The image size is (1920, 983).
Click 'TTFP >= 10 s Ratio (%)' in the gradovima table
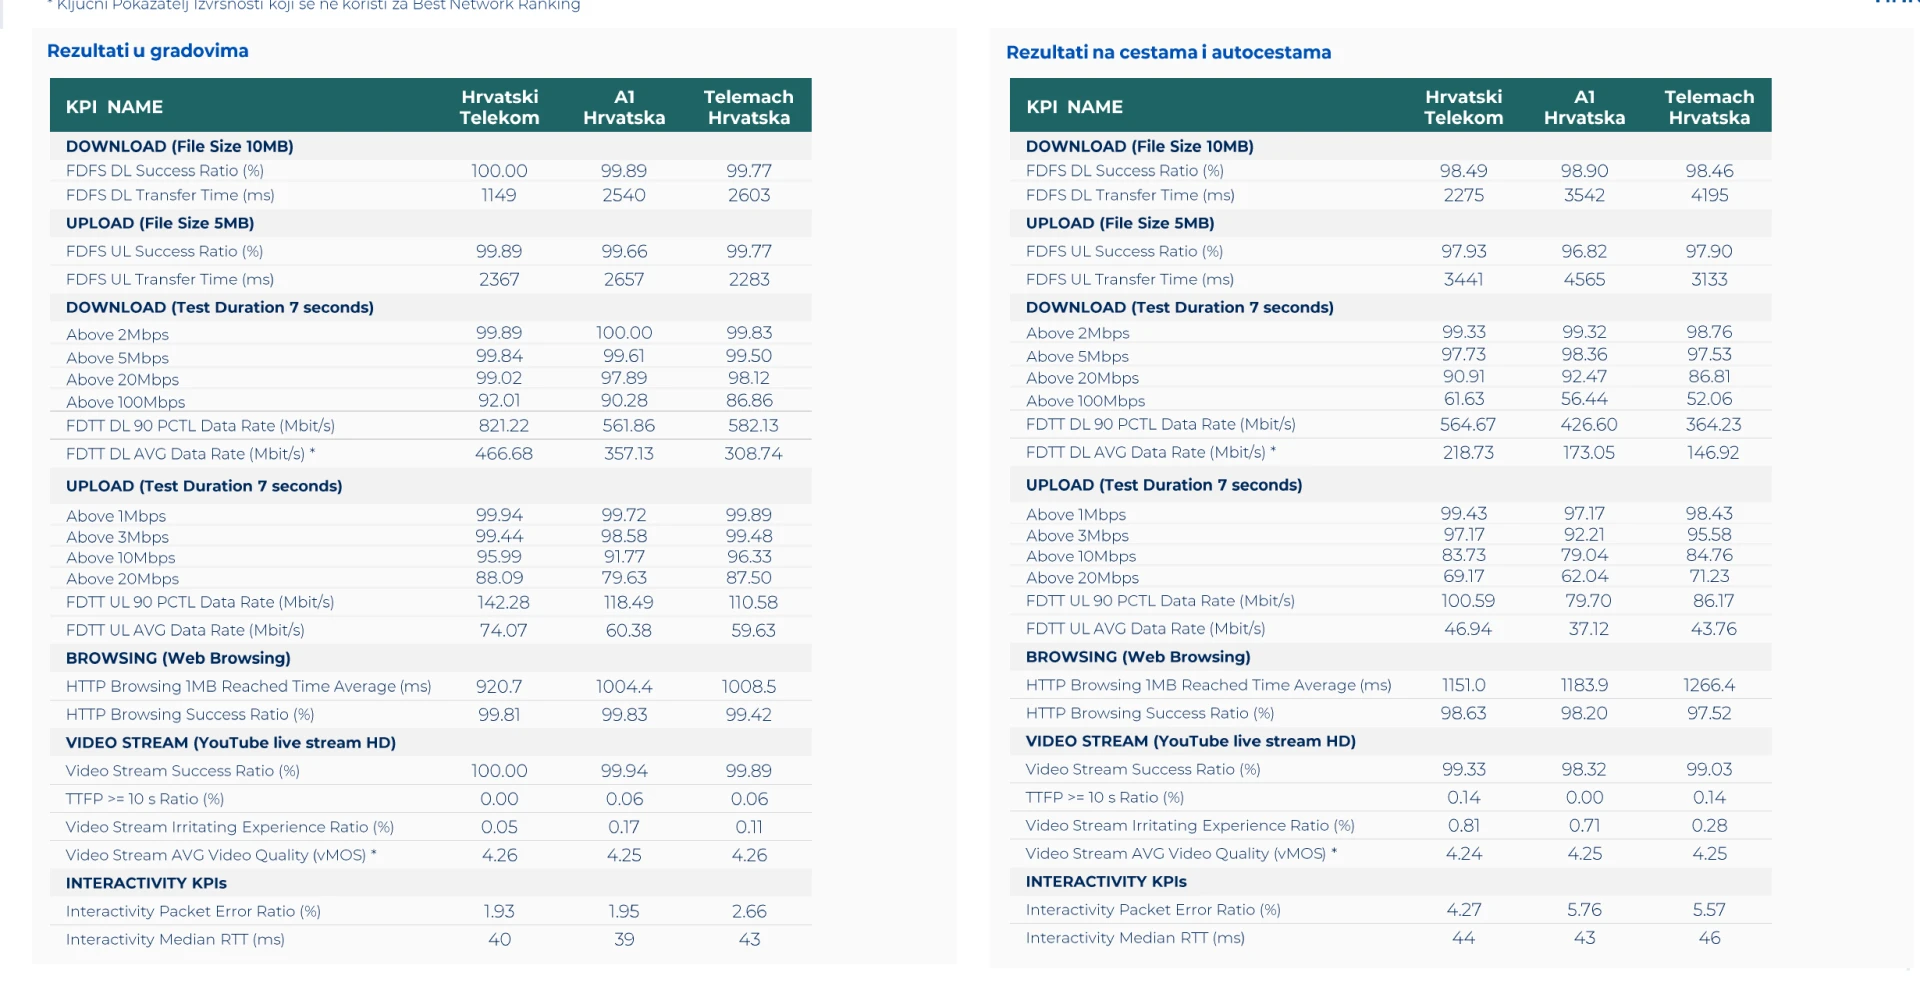coord(145,798)
